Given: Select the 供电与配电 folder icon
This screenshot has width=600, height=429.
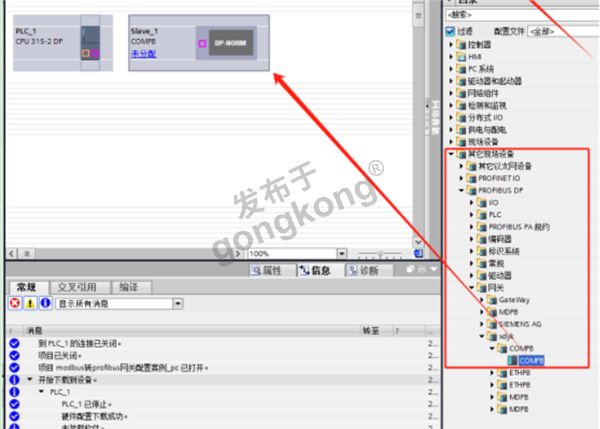Looking at the screenshot, I should [461, 130].
